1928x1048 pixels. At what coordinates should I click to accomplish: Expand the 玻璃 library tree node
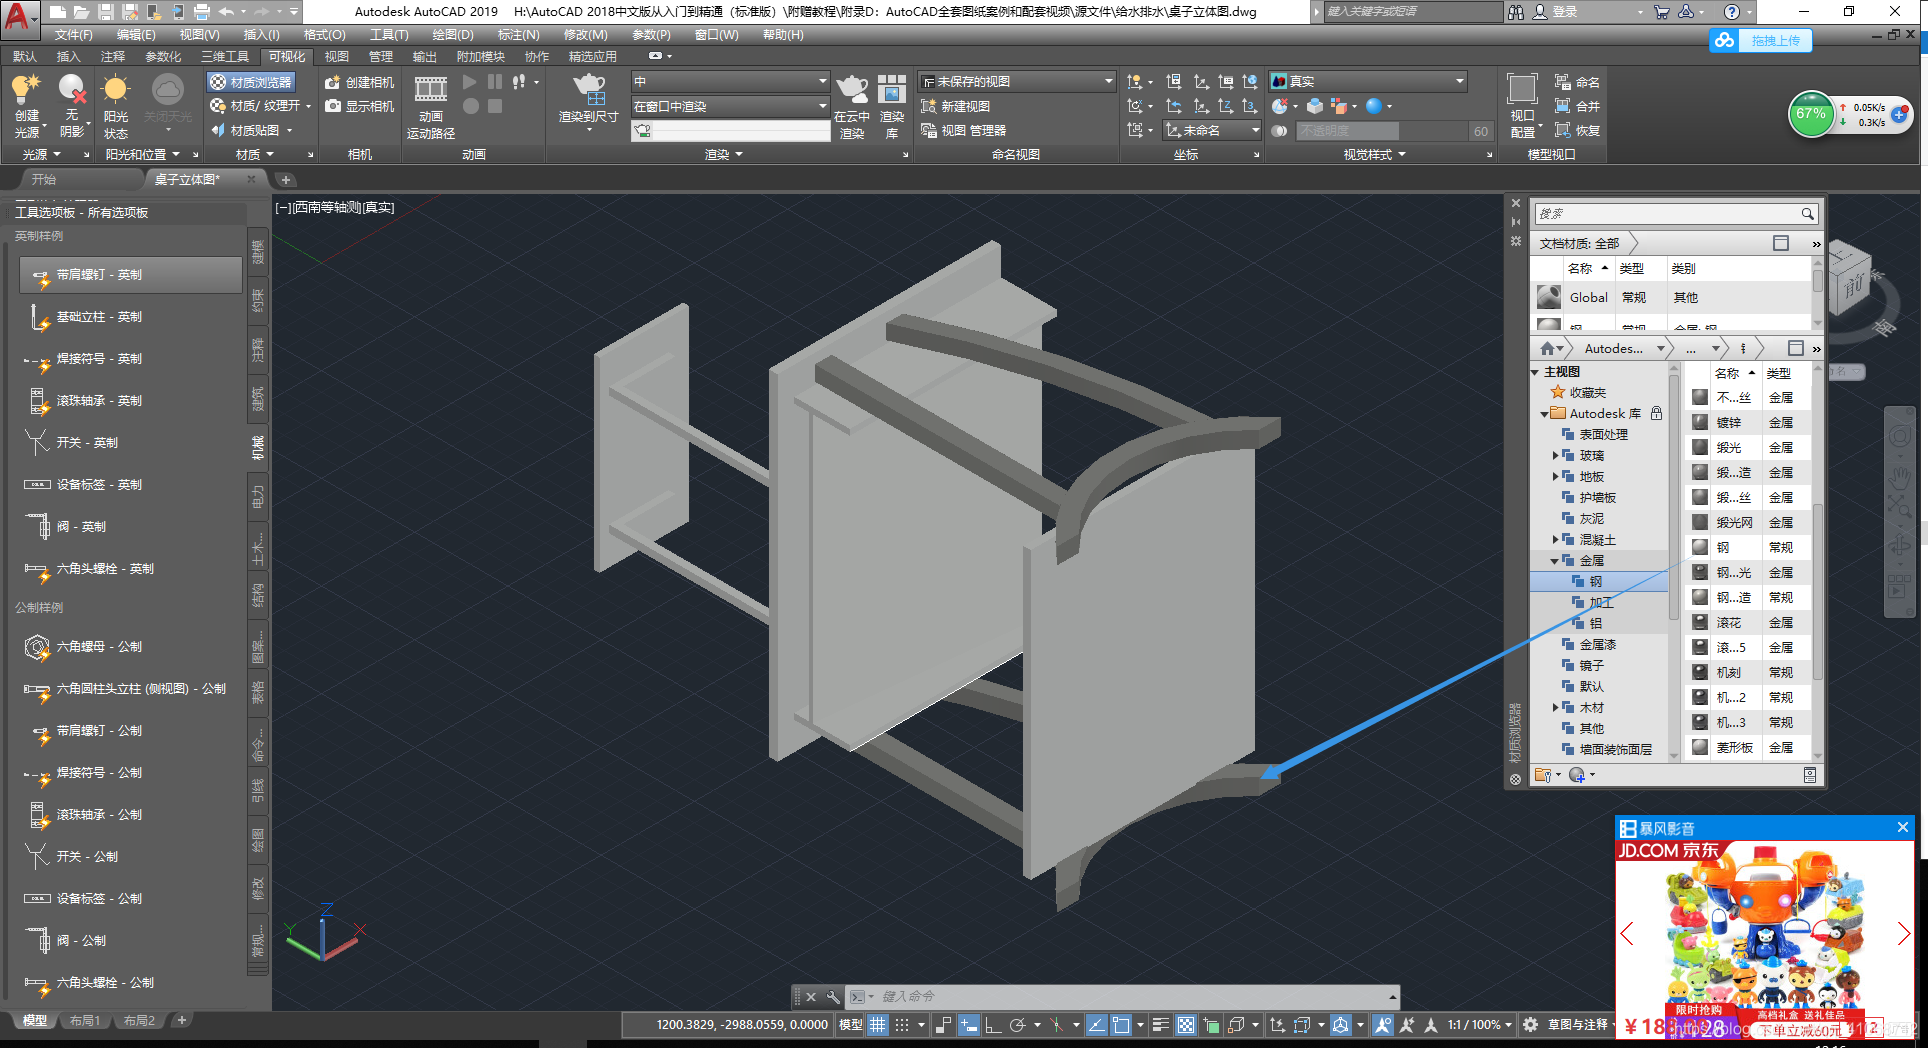(x=1556, y=455)
